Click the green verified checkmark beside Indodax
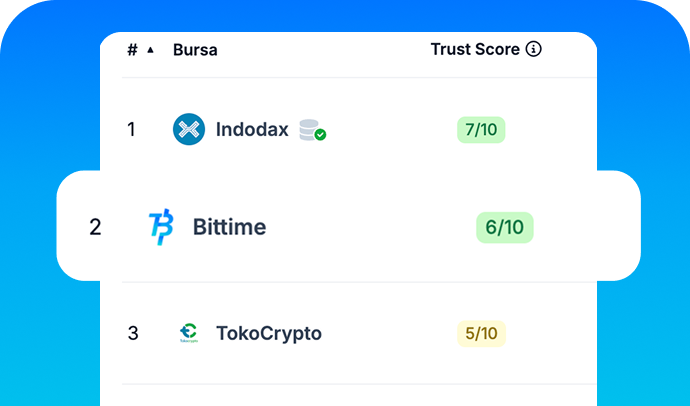Viewport: 690px width, 406px height. click(x=320, y=134)
